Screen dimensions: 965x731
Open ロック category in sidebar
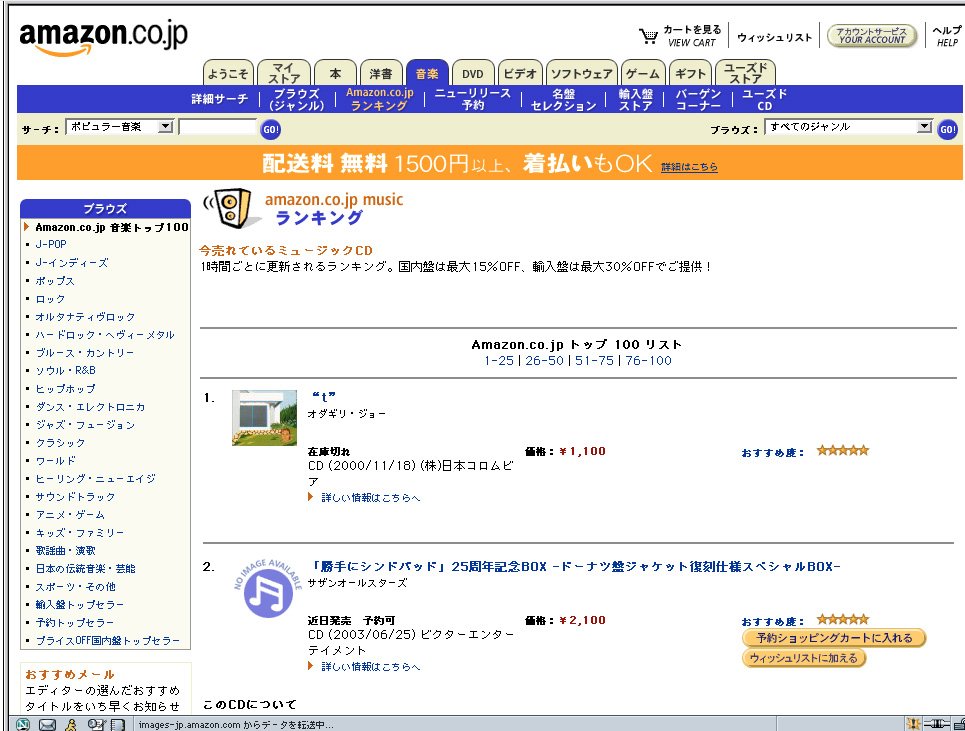pyautogui.click(x=50, y=298)
